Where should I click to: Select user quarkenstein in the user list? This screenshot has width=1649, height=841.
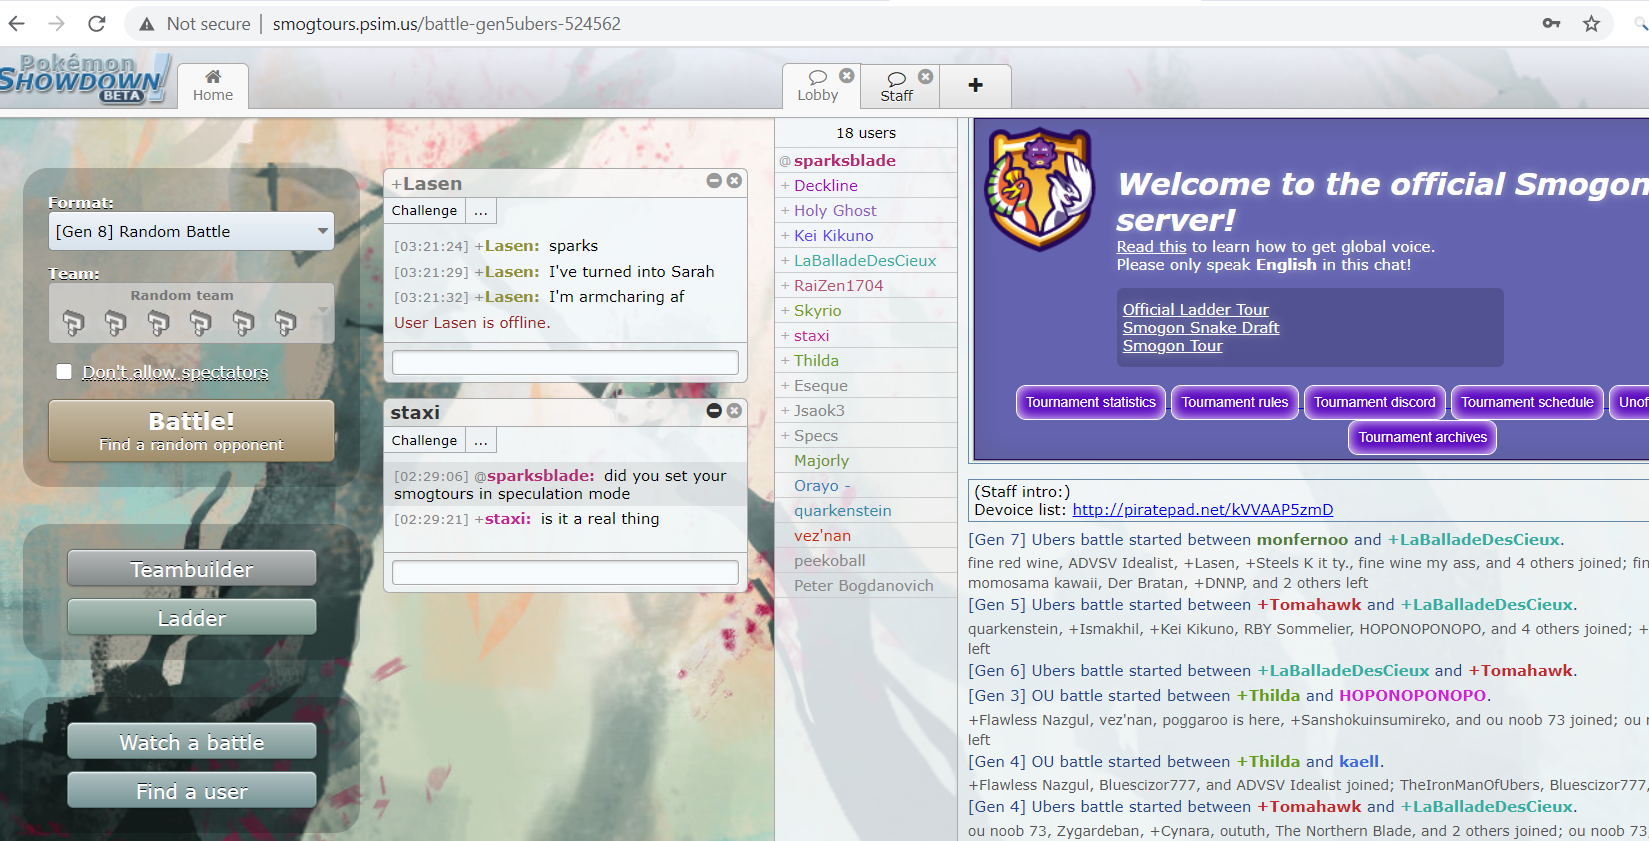(866, 510)
